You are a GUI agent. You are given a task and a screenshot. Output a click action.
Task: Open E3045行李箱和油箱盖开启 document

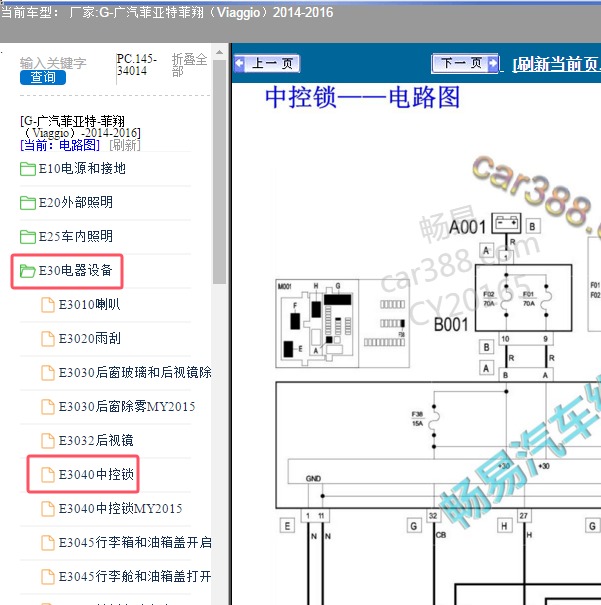(135, 542)
